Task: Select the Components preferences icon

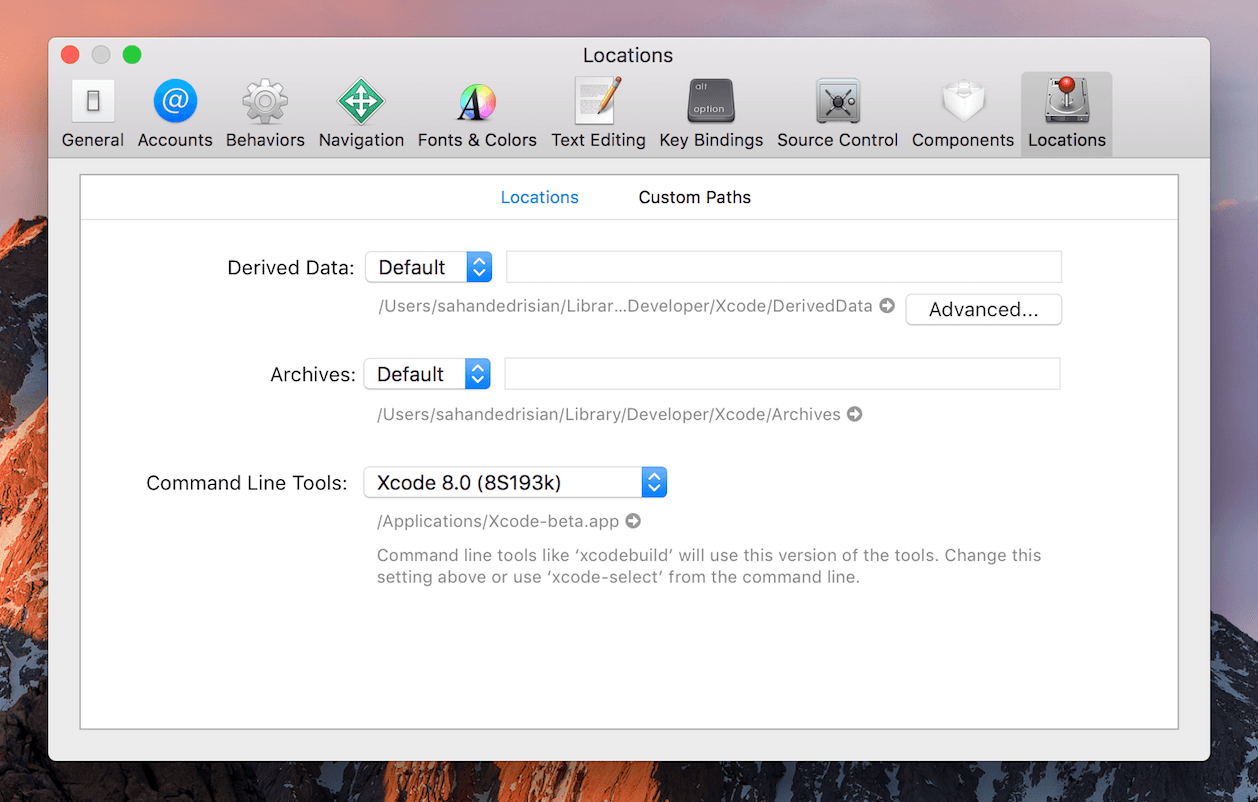Action: pos(962,110)
